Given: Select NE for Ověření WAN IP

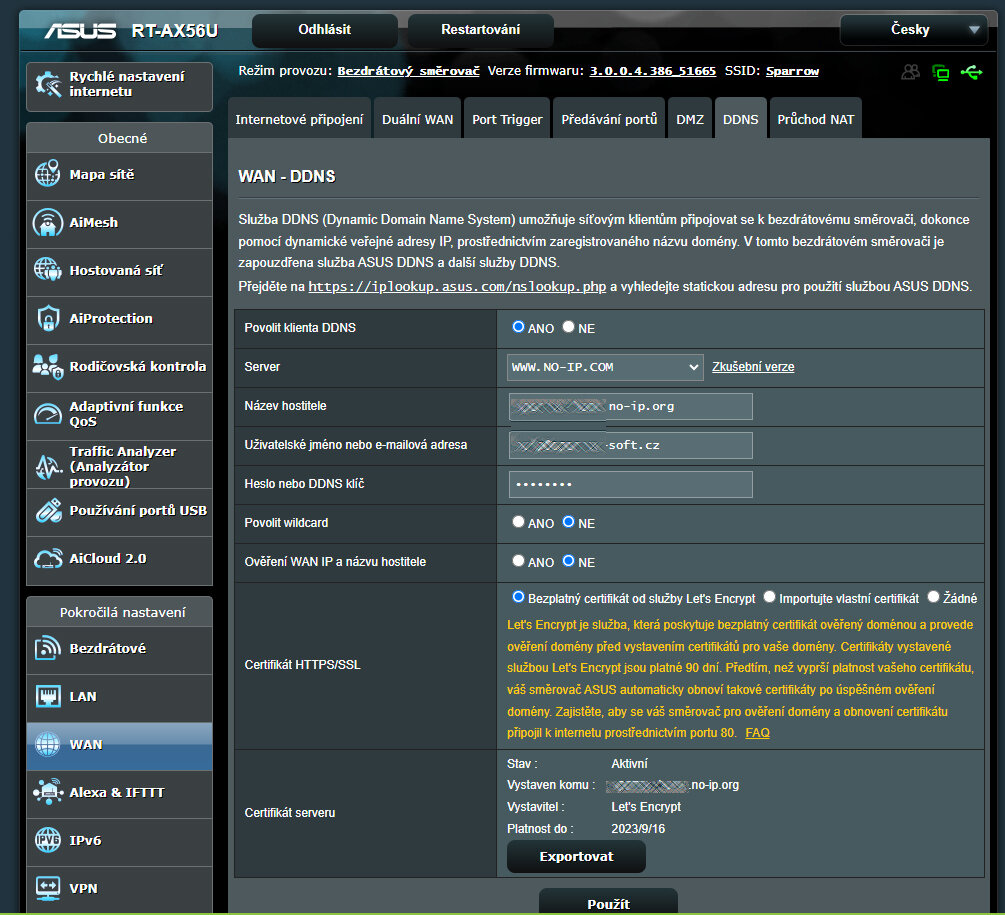Looking at the screenshot, I should click(568, 561).
